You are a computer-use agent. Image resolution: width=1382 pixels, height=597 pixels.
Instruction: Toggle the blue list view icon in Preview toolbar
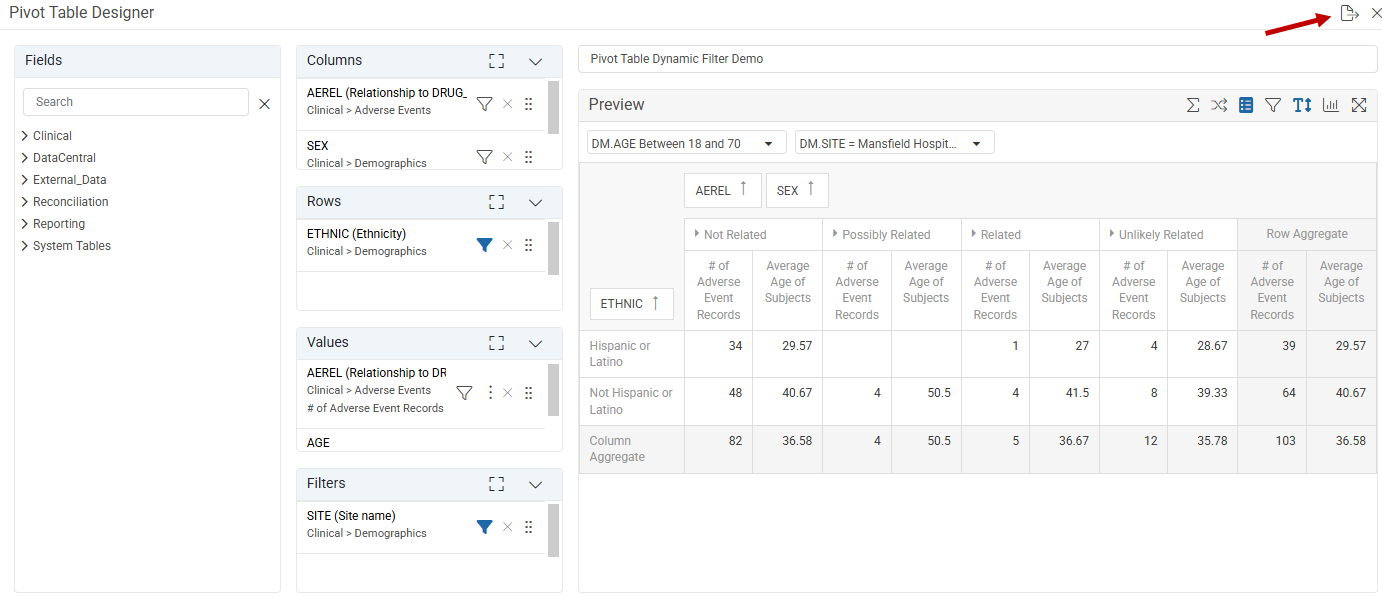[1246, 105]
